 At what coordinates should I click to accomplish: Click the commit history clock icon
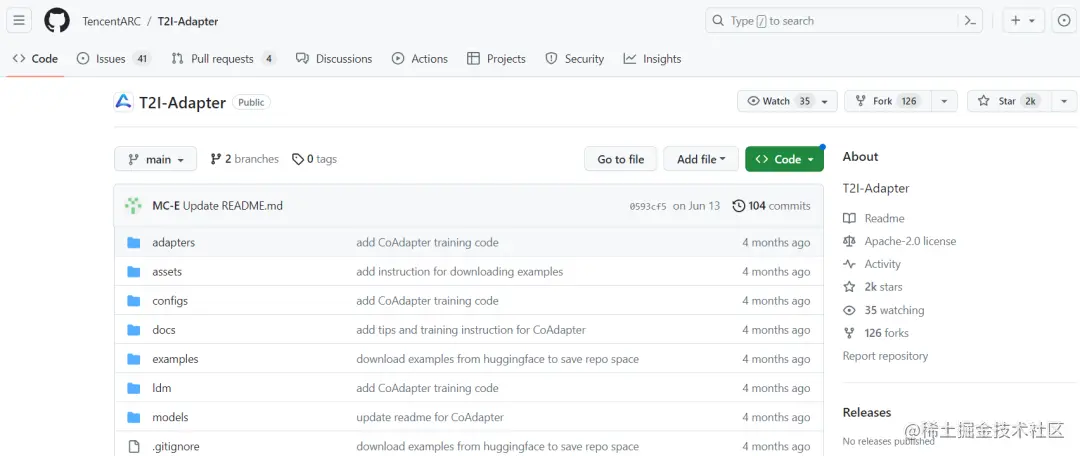738,205
